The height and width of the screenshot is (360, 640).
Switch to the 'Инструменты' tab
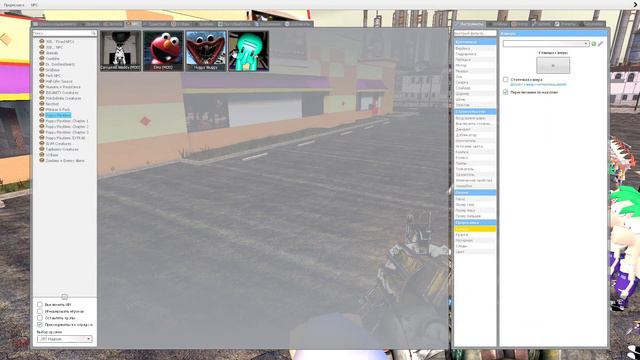point(469,24)
